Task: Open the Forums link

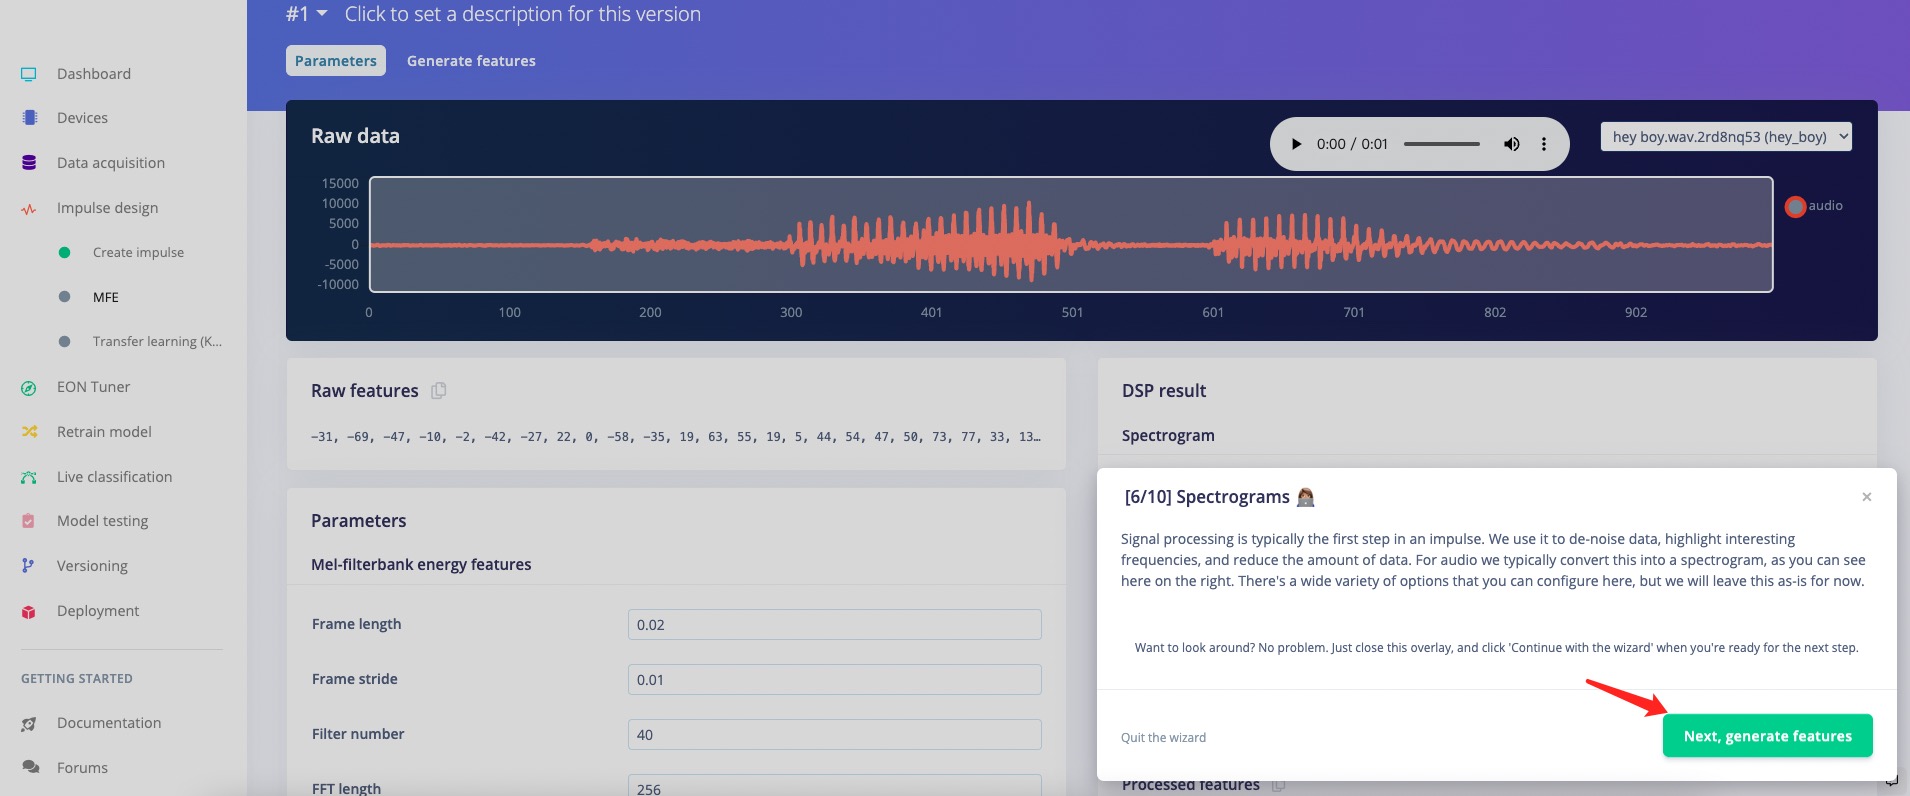Action: pos(82,768)
